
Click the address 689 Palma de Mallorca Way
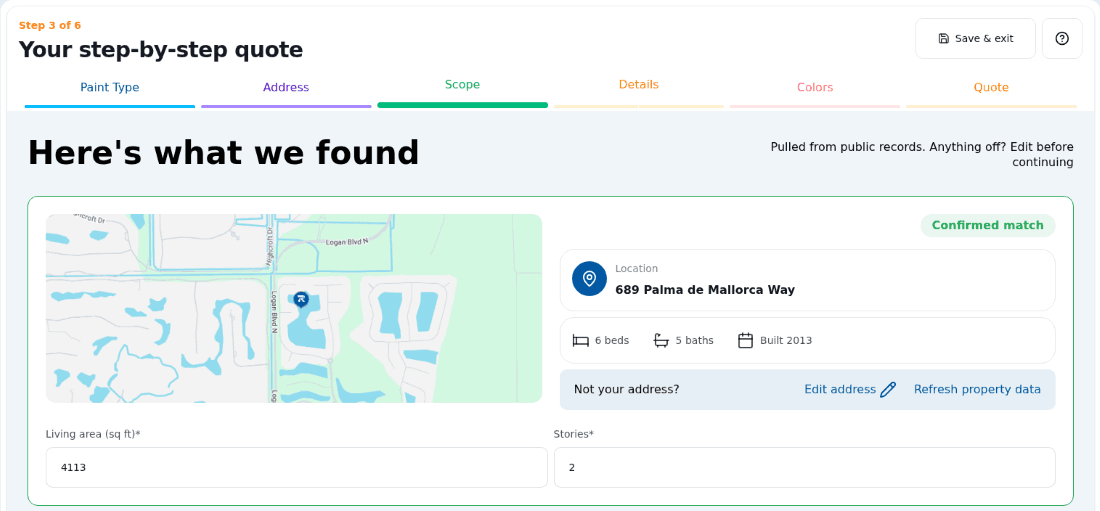[x=705, y=290]
